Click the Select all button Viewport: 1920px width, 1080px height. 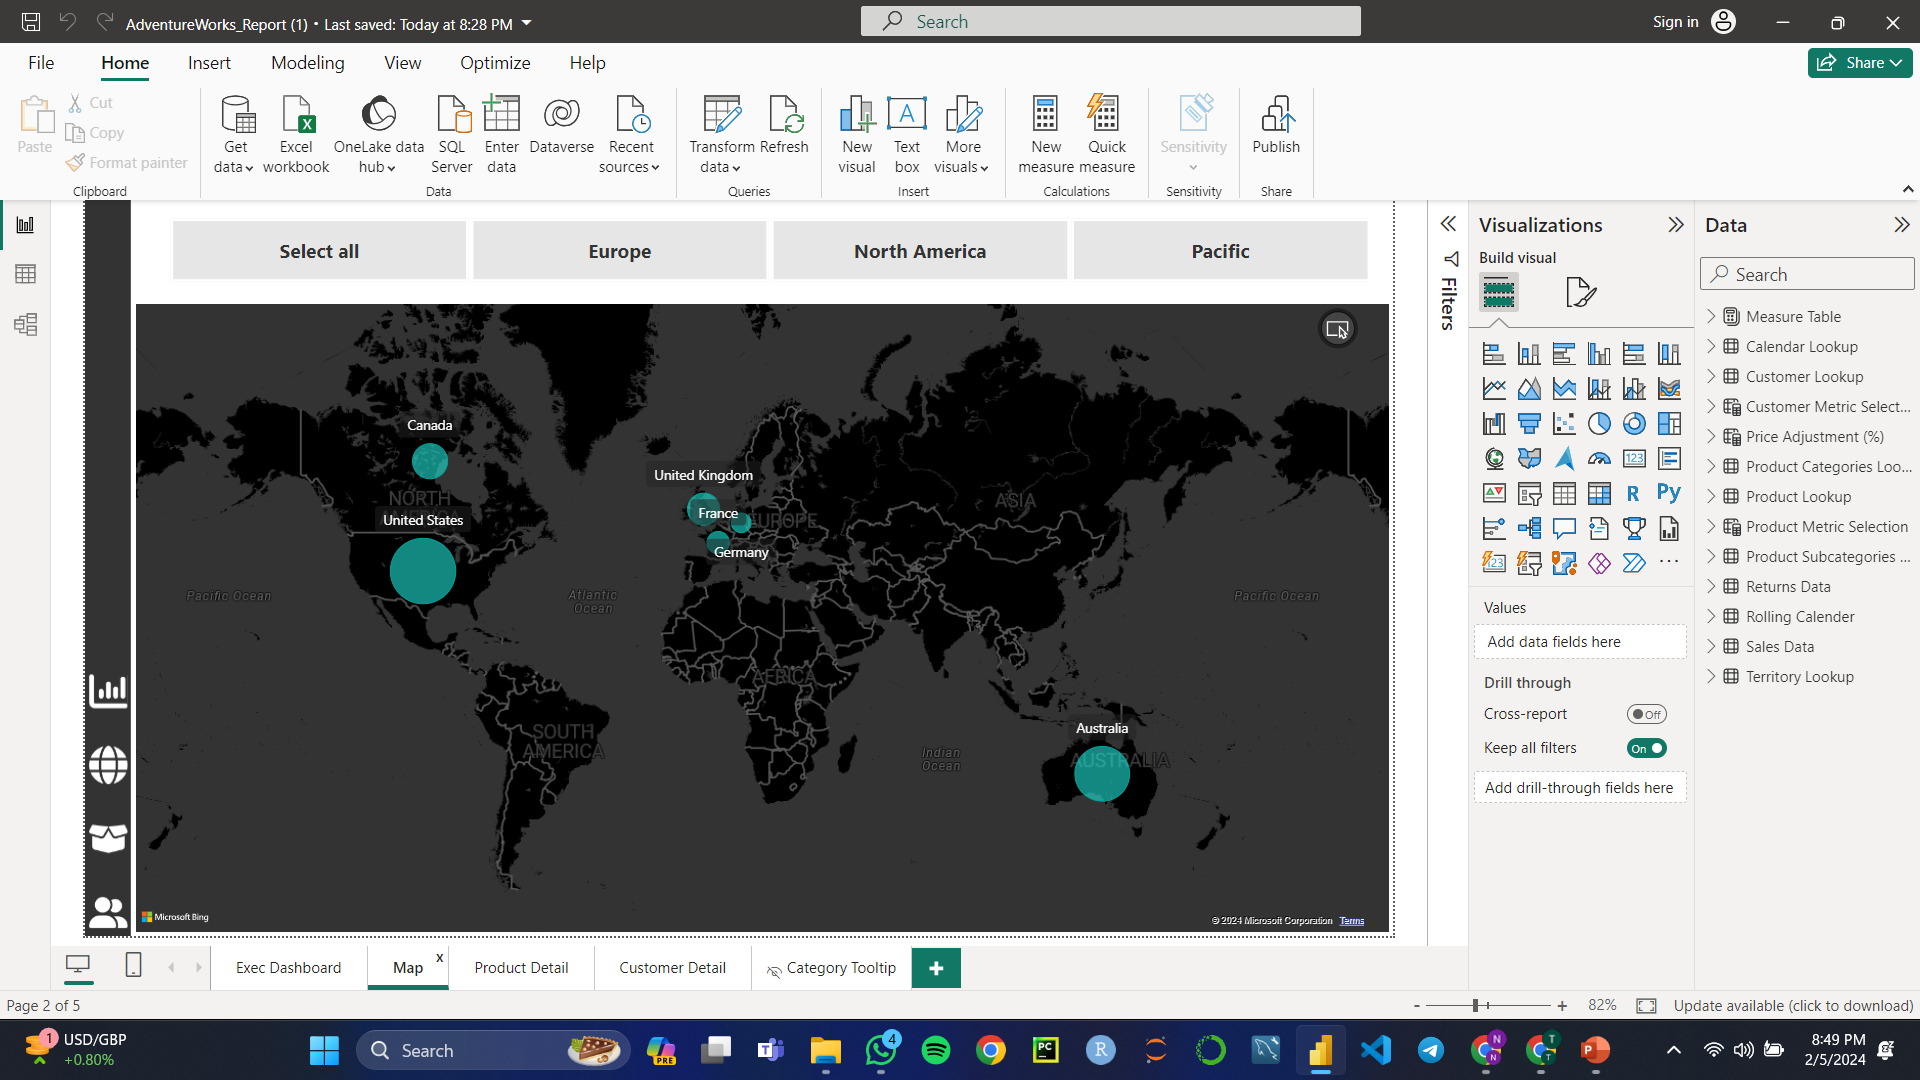coord(319,251)
